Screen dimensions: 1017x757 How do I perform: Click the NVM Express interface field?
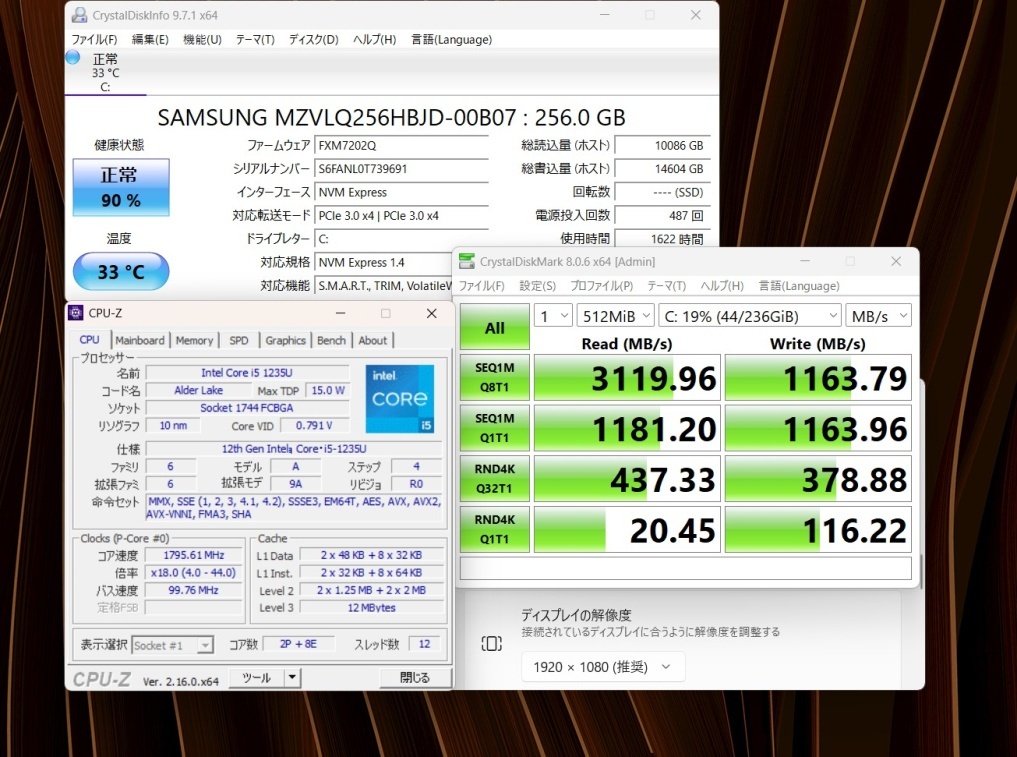[401, 192]
